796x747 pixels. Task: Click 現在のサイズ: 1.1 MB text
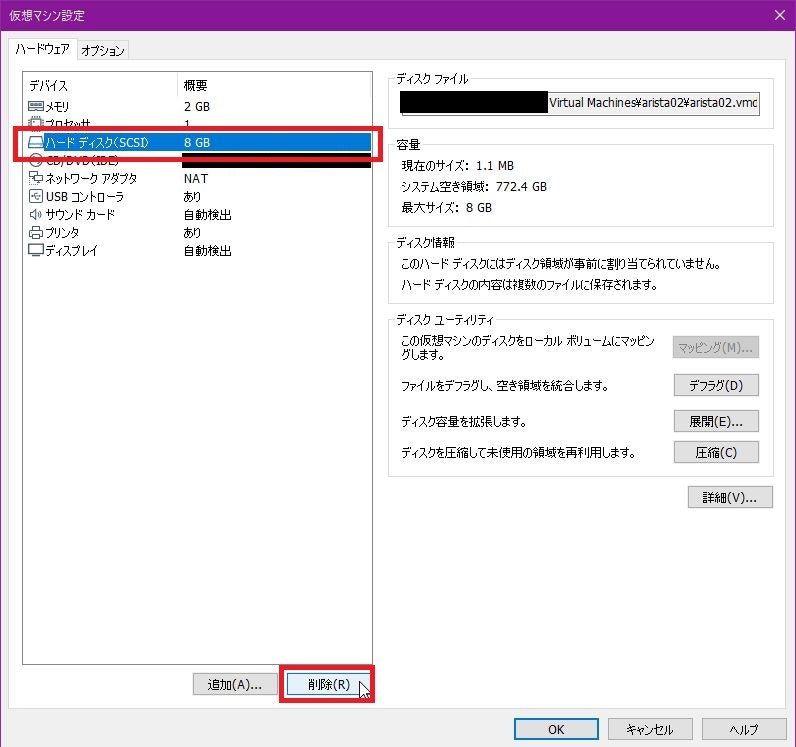[x=457, y=166]
